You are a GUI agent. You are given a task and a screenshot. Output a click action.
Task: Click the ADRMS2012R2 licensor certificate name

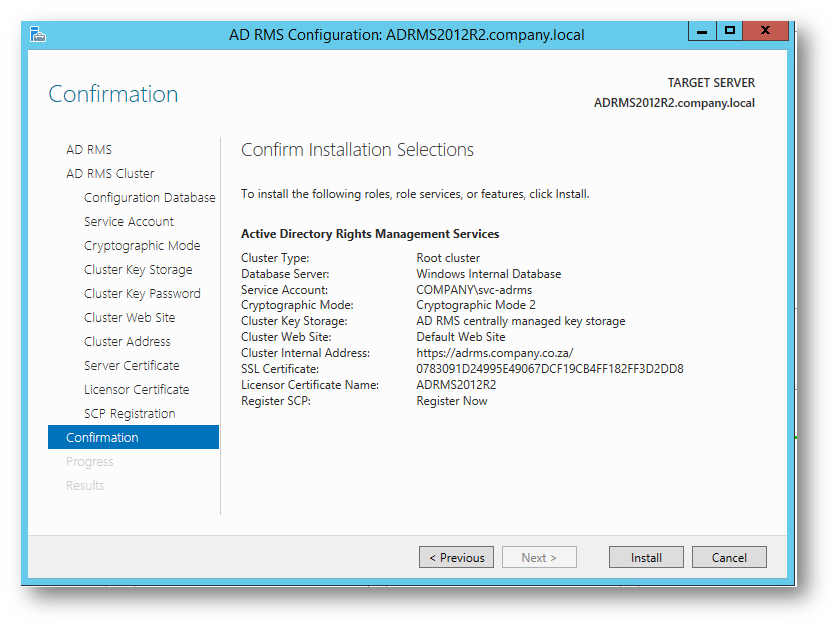click(x=456, y=385)
